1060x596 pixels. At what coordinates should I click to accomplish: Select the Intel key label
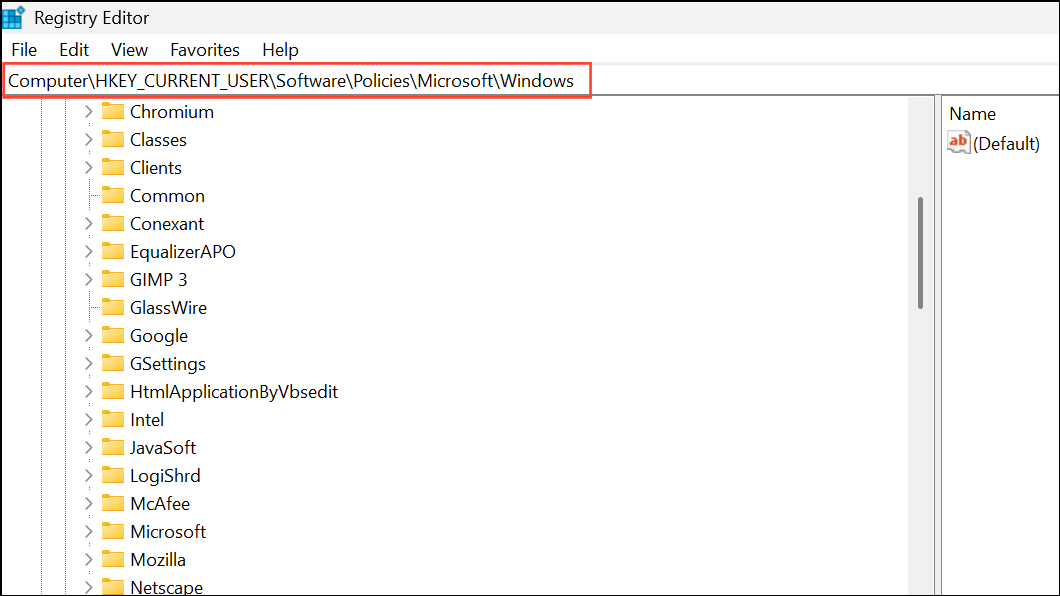147,420
